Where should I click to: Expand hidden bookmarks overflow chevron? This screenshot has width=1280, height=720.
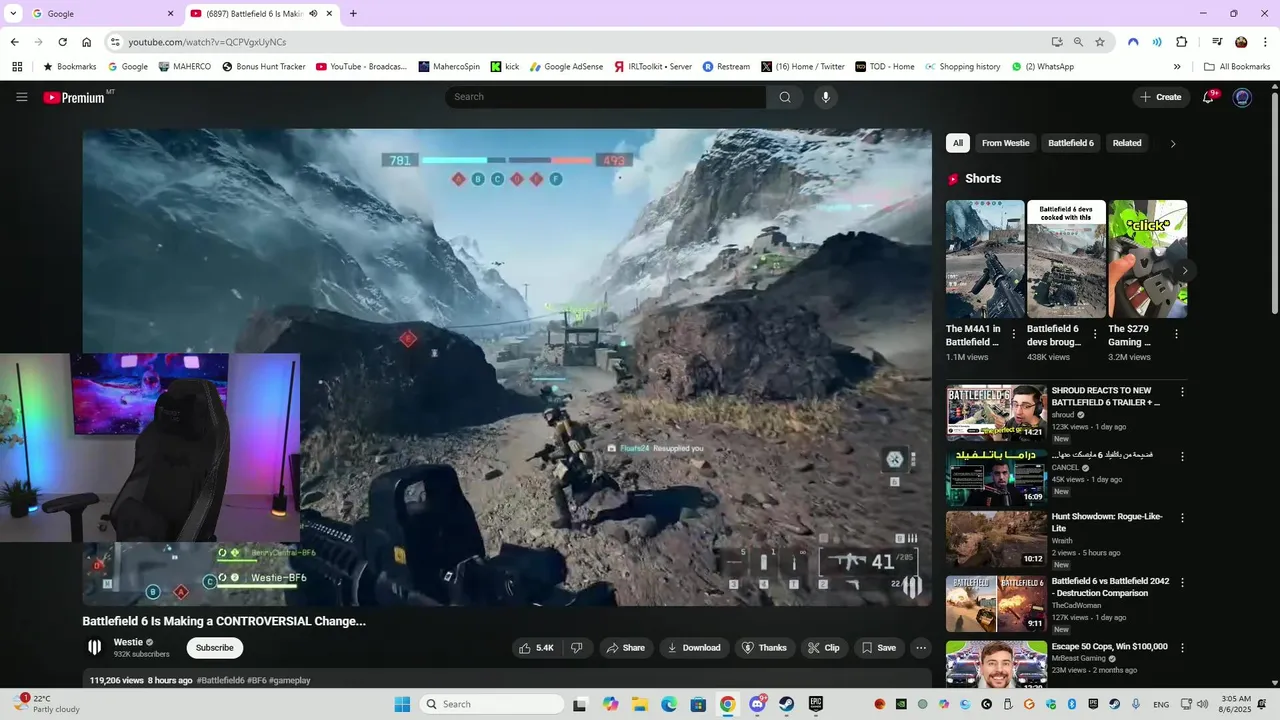click(x=1177, y=67)
